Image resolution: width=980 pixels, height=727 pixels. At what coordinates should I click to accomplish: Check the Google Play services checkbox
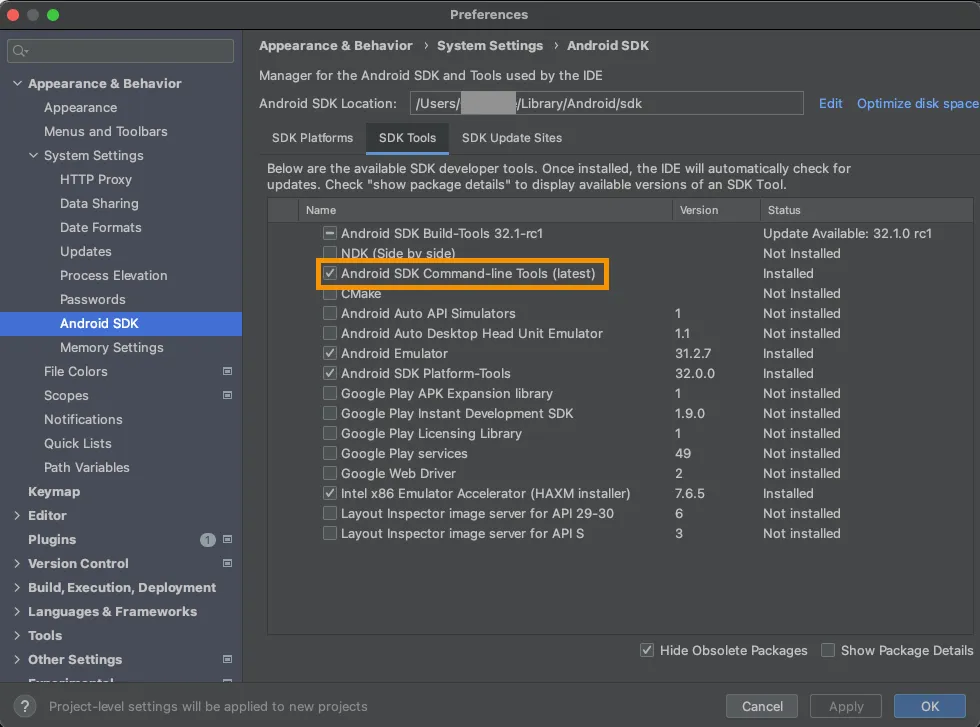click(329, 453)
